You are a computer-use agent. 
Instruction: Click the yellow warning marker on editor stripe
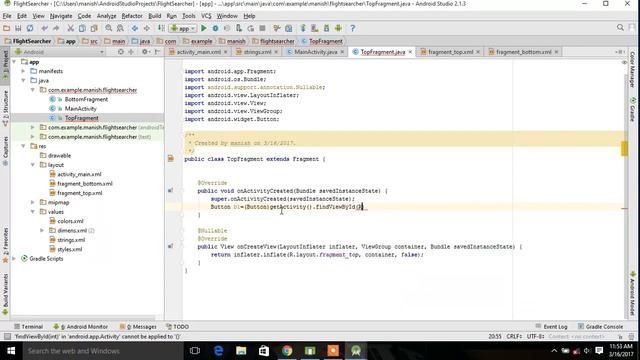point(624,148)
